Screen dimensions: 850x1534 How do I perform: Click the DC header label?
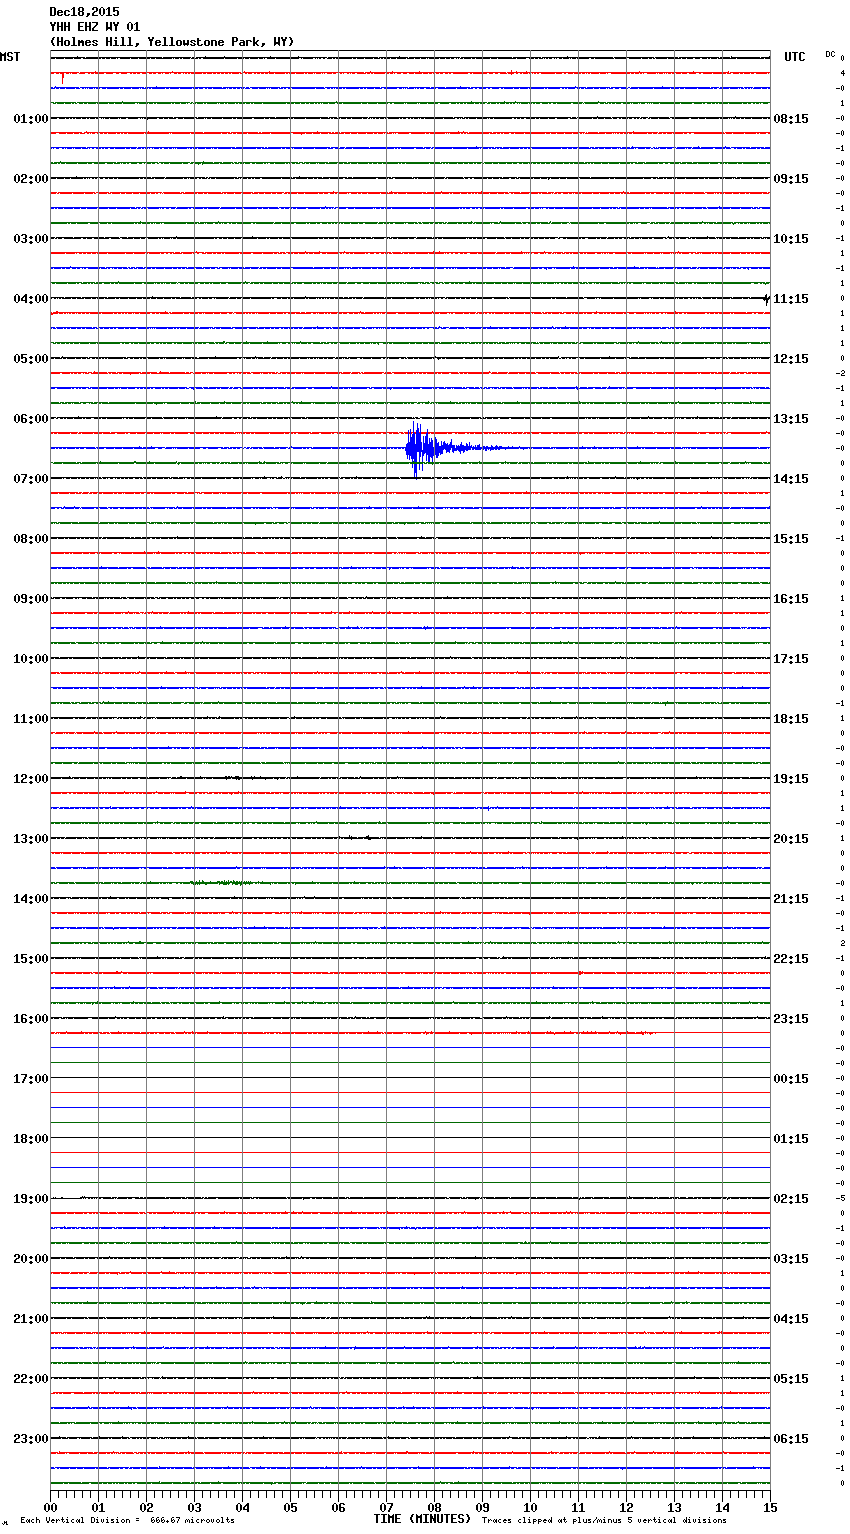point(830,54)
